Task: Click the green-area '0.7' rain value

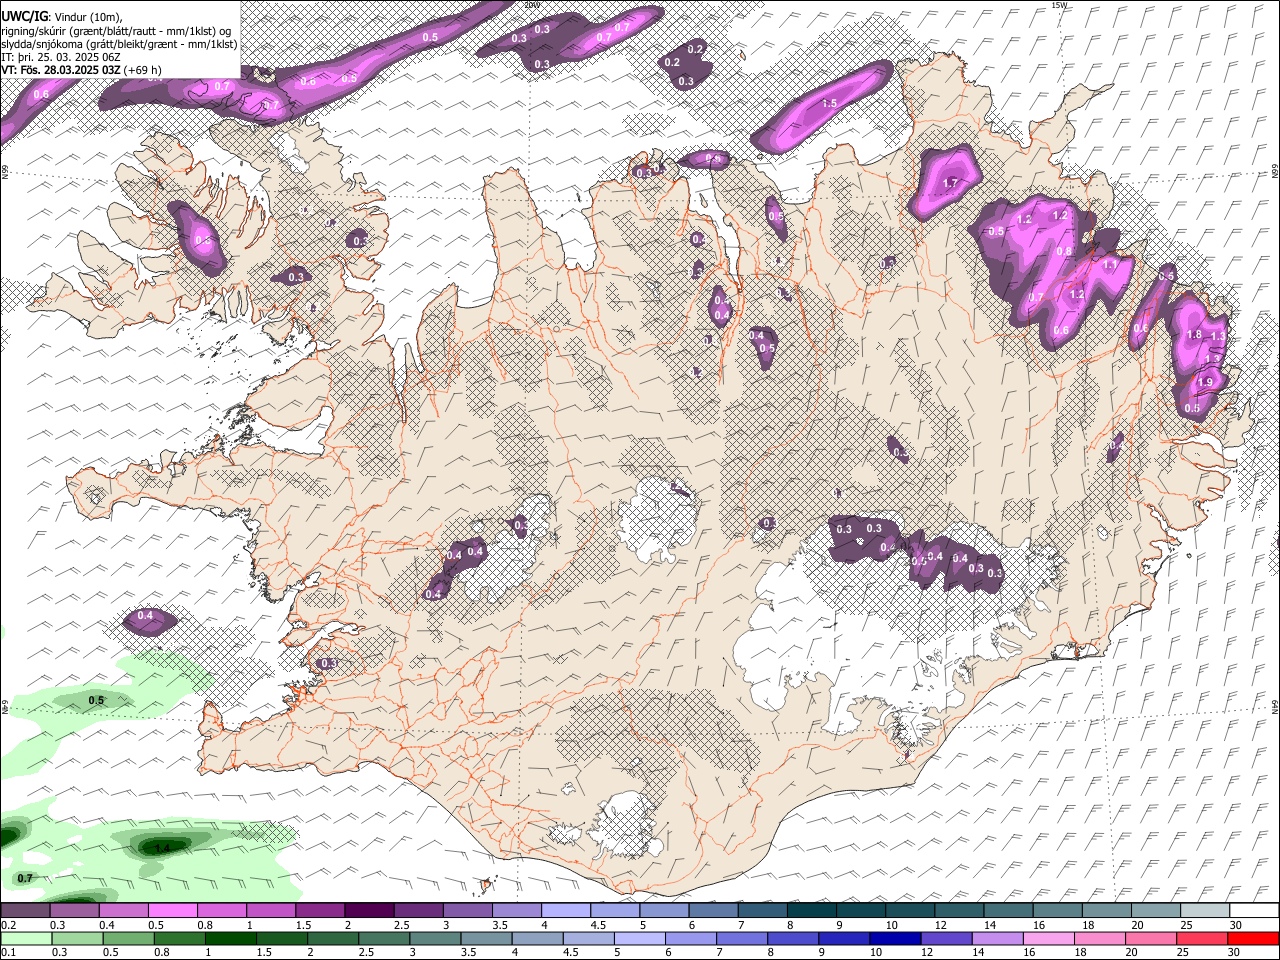Action: click(x=25, y=878)
